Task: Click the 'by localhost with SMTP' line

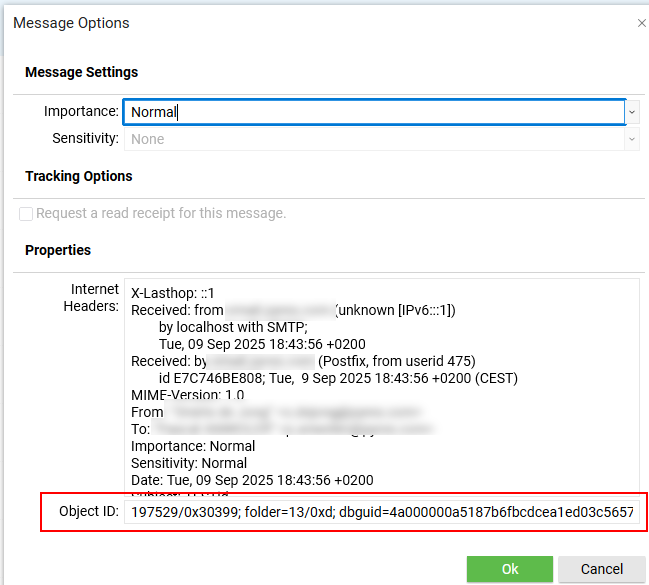Action: pyautogui.click(x=233, y=327)
